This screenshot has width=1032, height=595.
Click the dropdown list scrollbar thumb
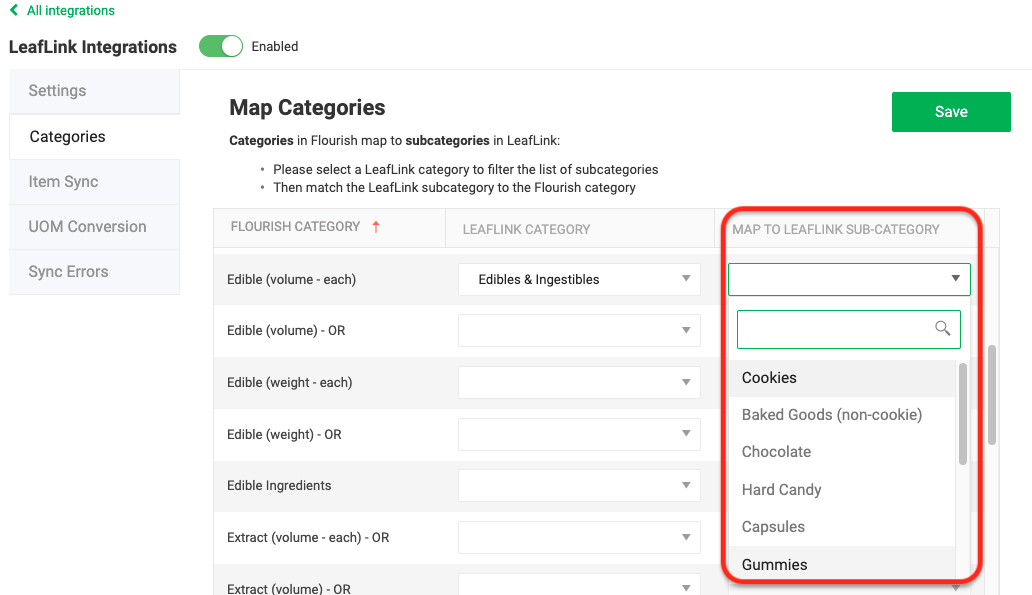(x=963, y=413)
